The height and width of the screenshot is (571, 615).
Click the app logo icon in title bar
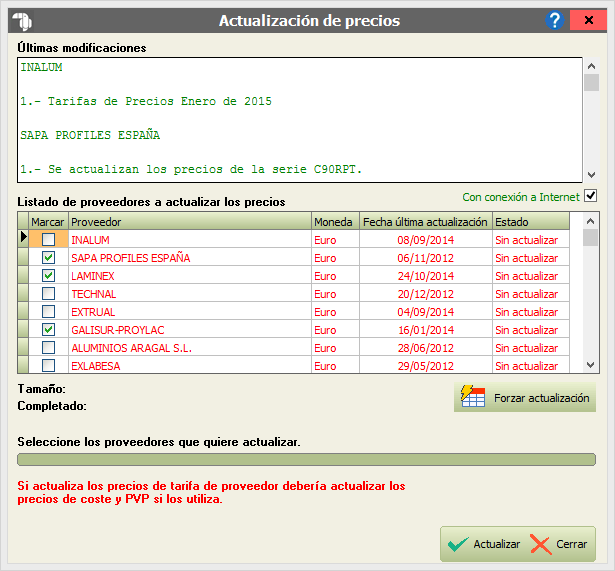coord(22,21)
